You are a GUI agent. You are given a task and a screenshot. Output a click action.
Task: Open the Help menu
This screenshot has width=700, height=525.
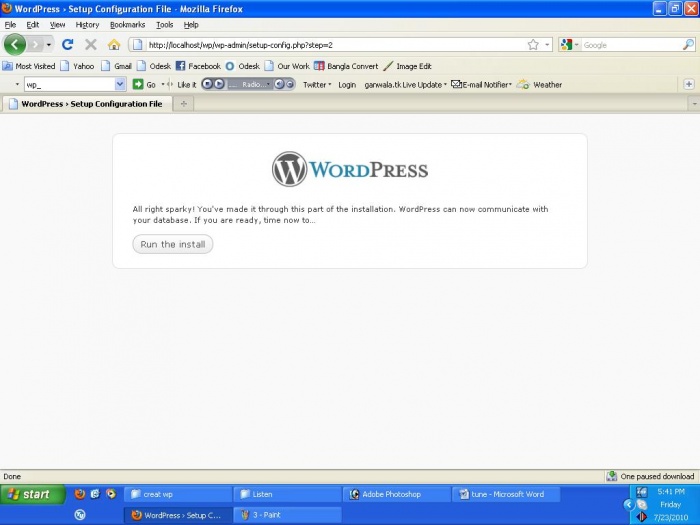pyautogui.click(x=191, y=25)
